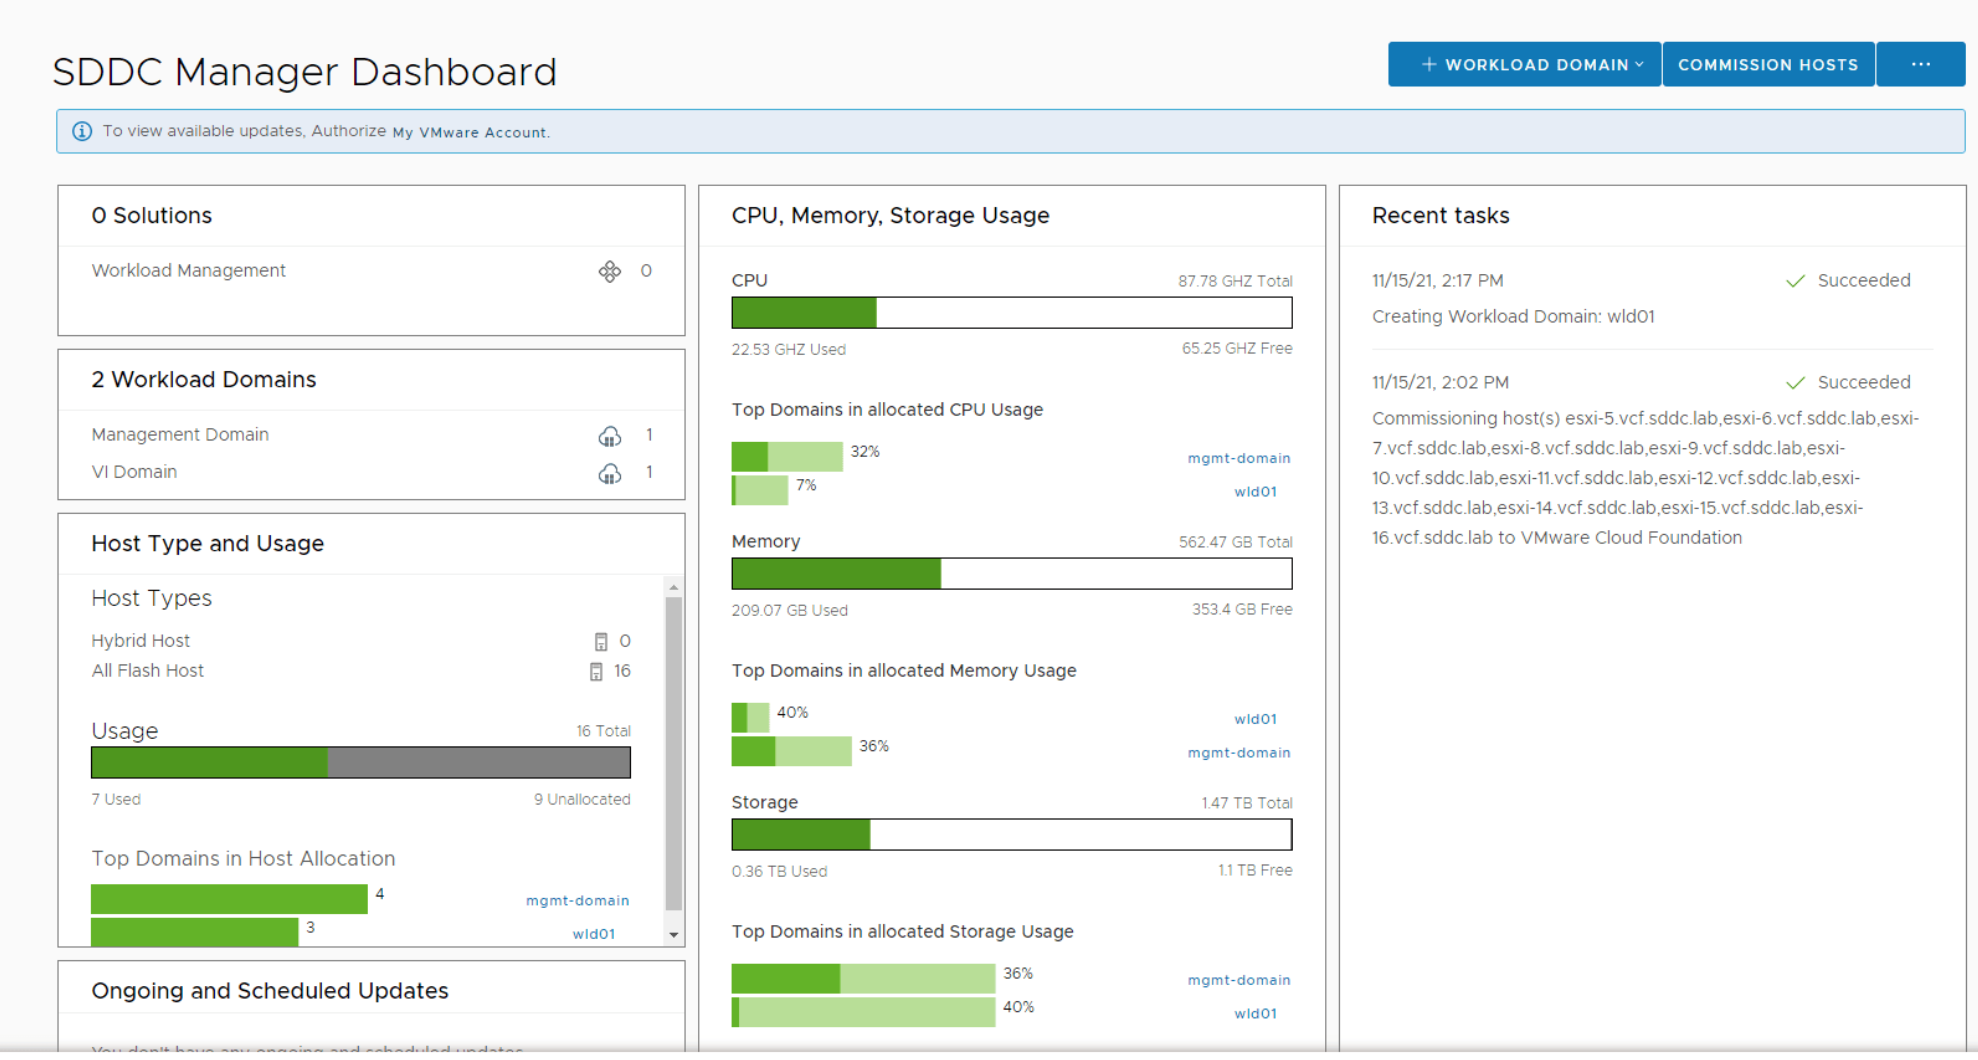Click the CPU usage progress bar
The height and width of the screenshot is (1060, 1978).
pyautogui.click(x=1011, y=312)
